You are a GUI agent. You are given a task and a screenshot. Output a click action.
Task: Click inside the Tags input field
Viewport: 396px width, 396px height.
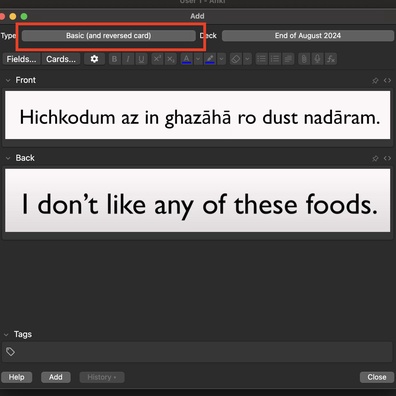[197, 352]
